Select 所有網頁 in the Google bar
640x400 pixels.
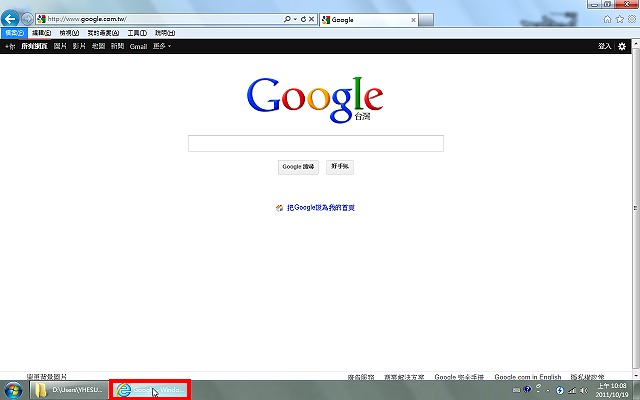[x=34, y=47]
